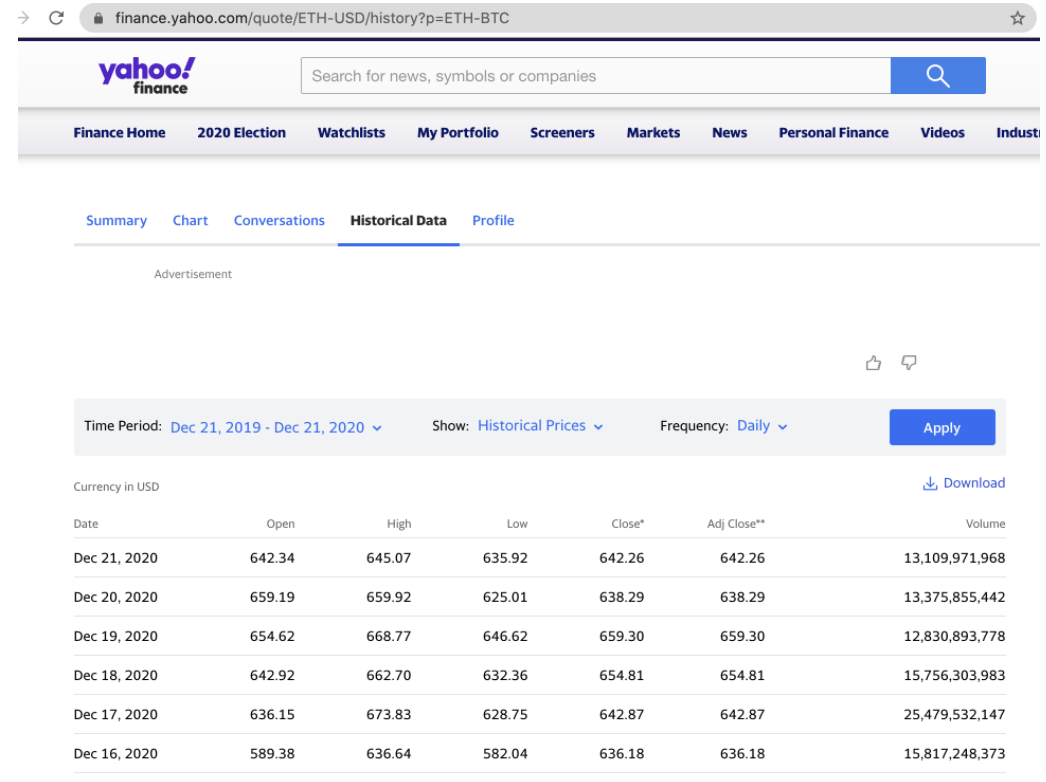Click volume value 12,830,893,778

[954, 637]
